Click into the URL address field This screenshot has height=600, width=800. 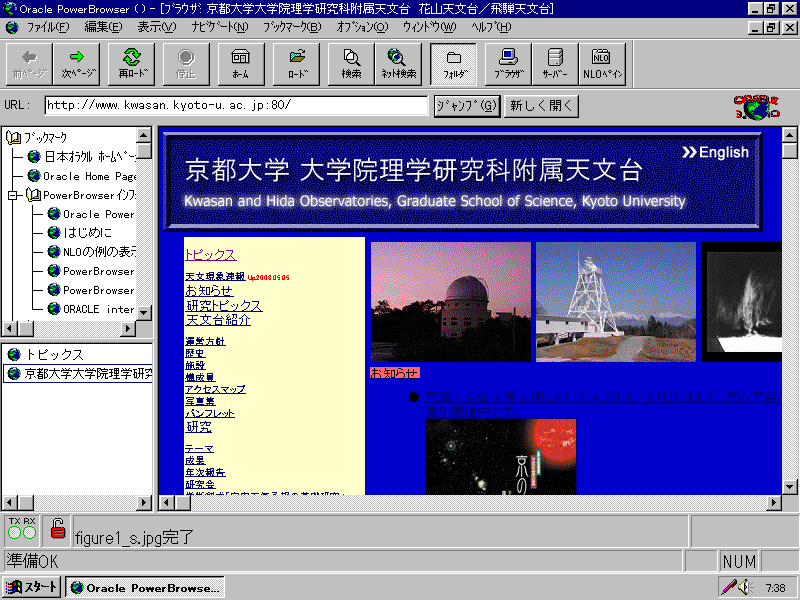click(x=236, y=106)
